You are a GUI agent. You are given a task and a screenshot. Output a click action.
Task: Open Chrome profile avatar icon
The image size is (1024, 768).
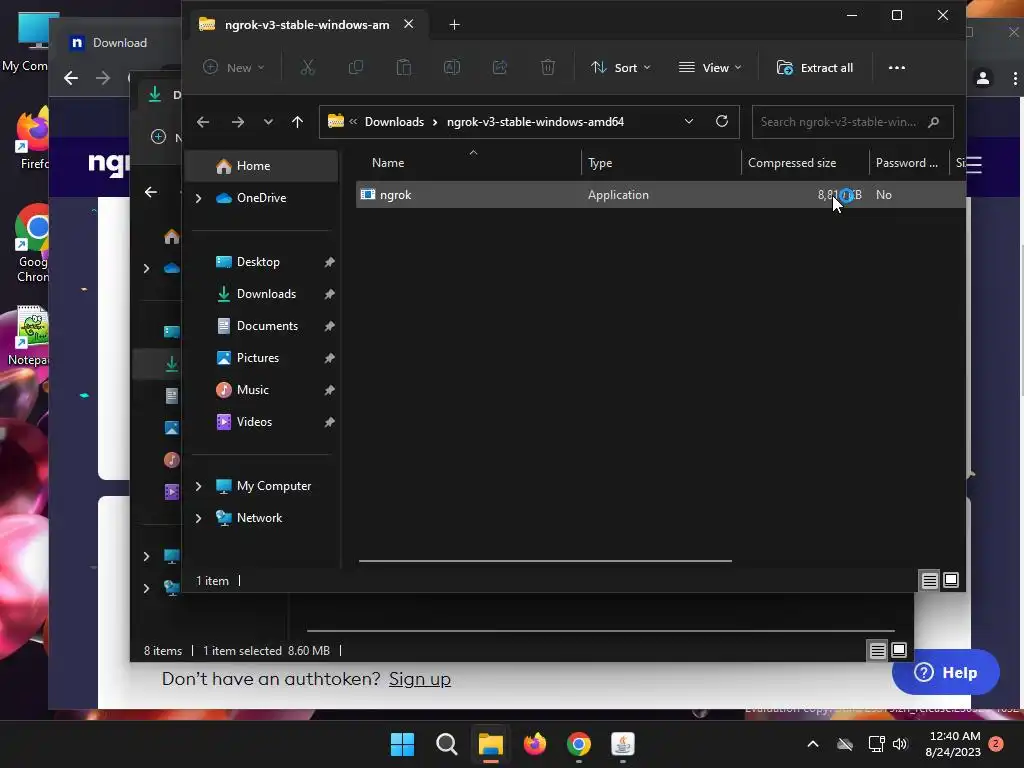point(983,78)
